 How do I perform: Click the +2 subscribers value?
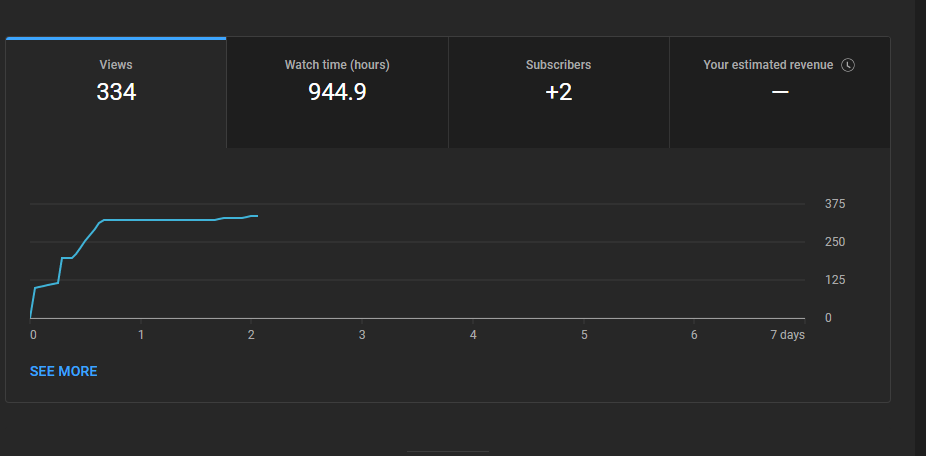click(x=559, y=92)
